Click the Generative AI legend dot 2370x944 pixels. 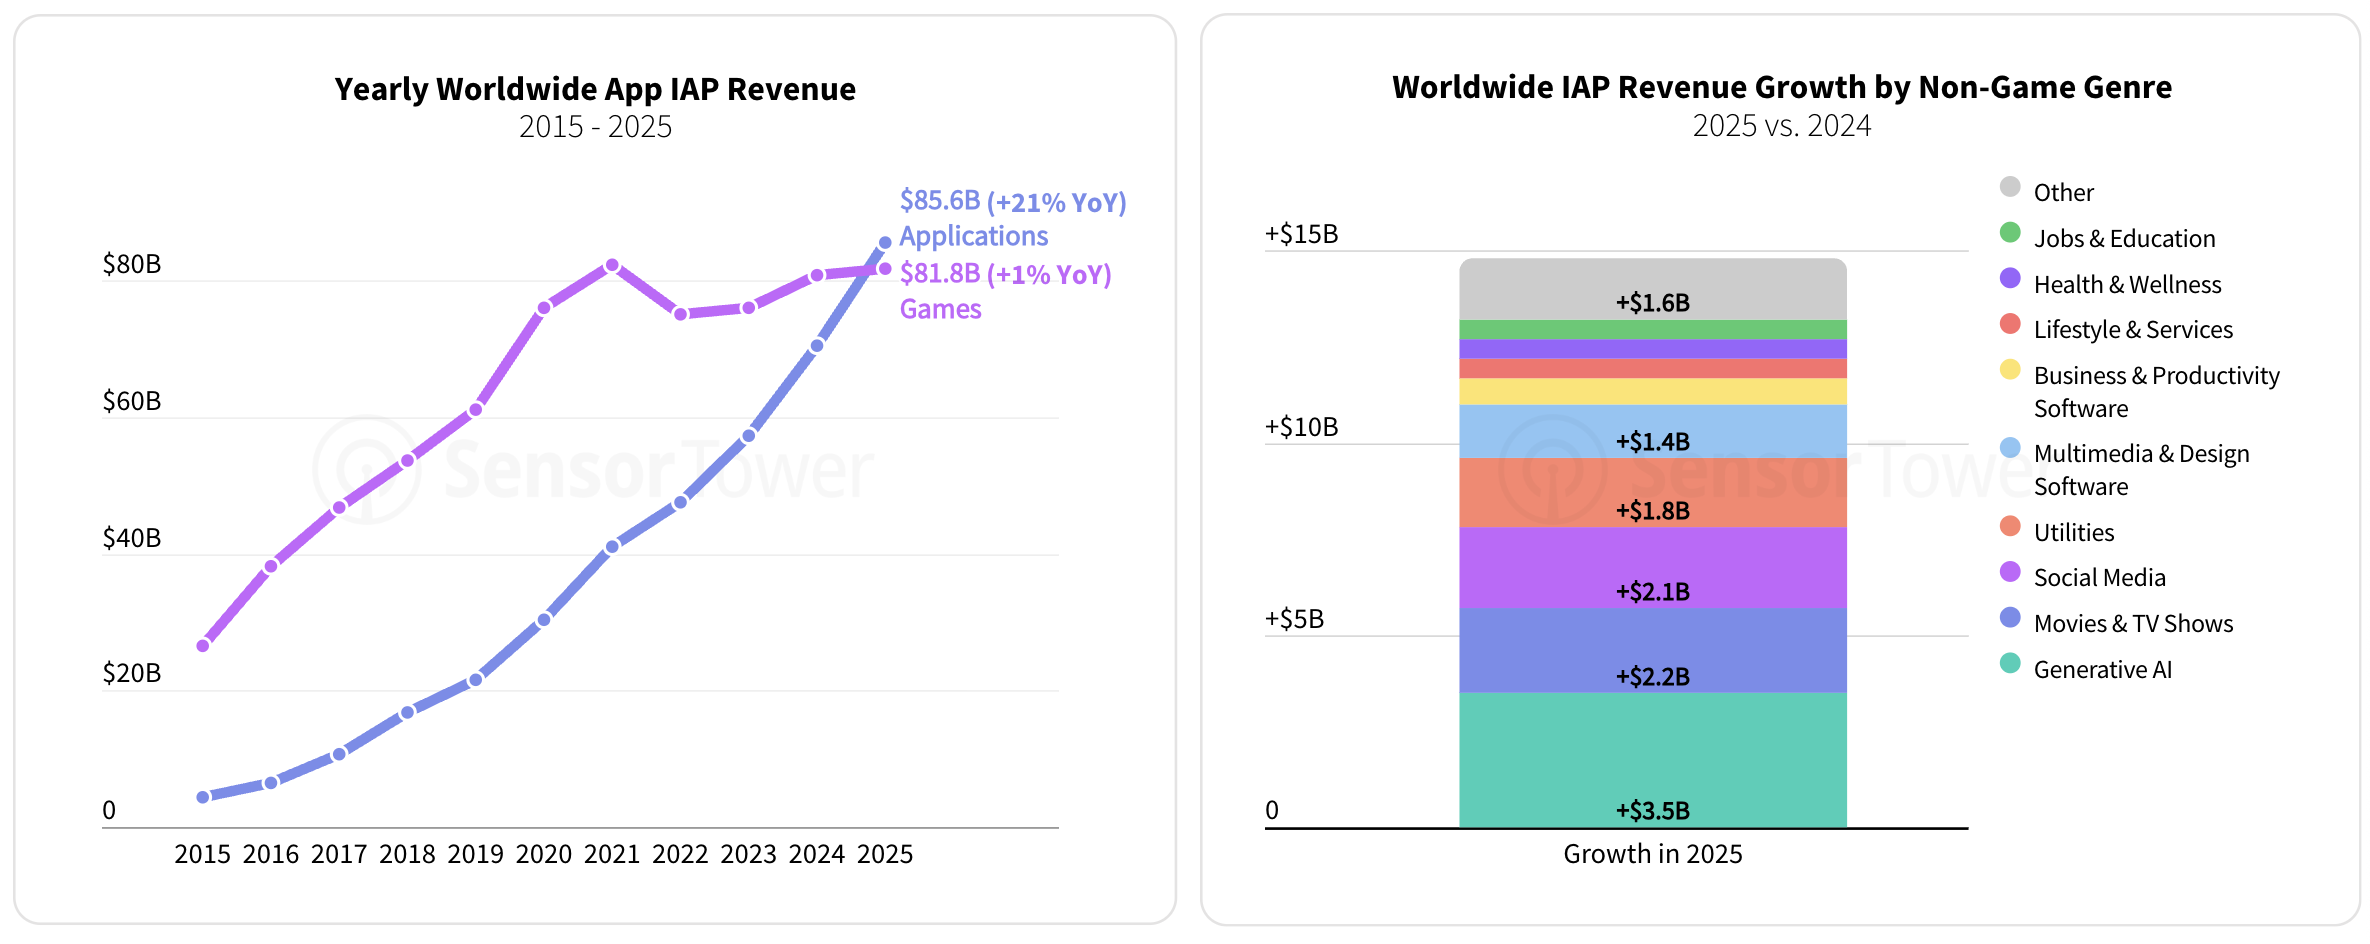2010,663
